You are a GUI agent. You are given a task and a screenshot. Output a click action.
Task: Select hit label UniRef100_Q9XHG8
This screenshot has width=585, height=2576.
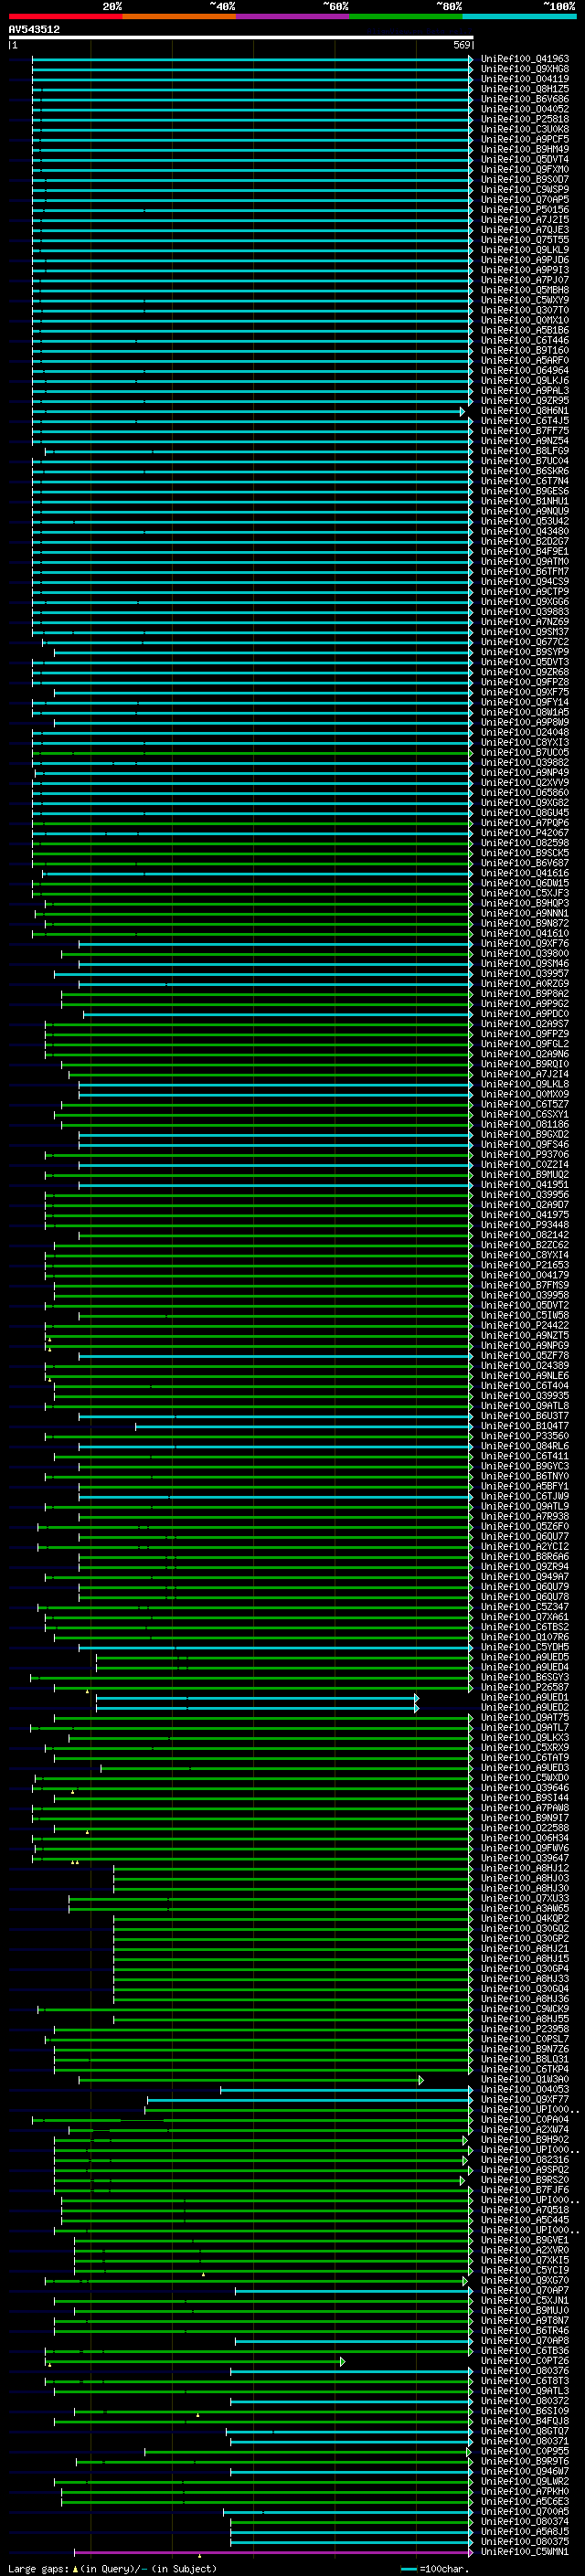click(524, 69)
